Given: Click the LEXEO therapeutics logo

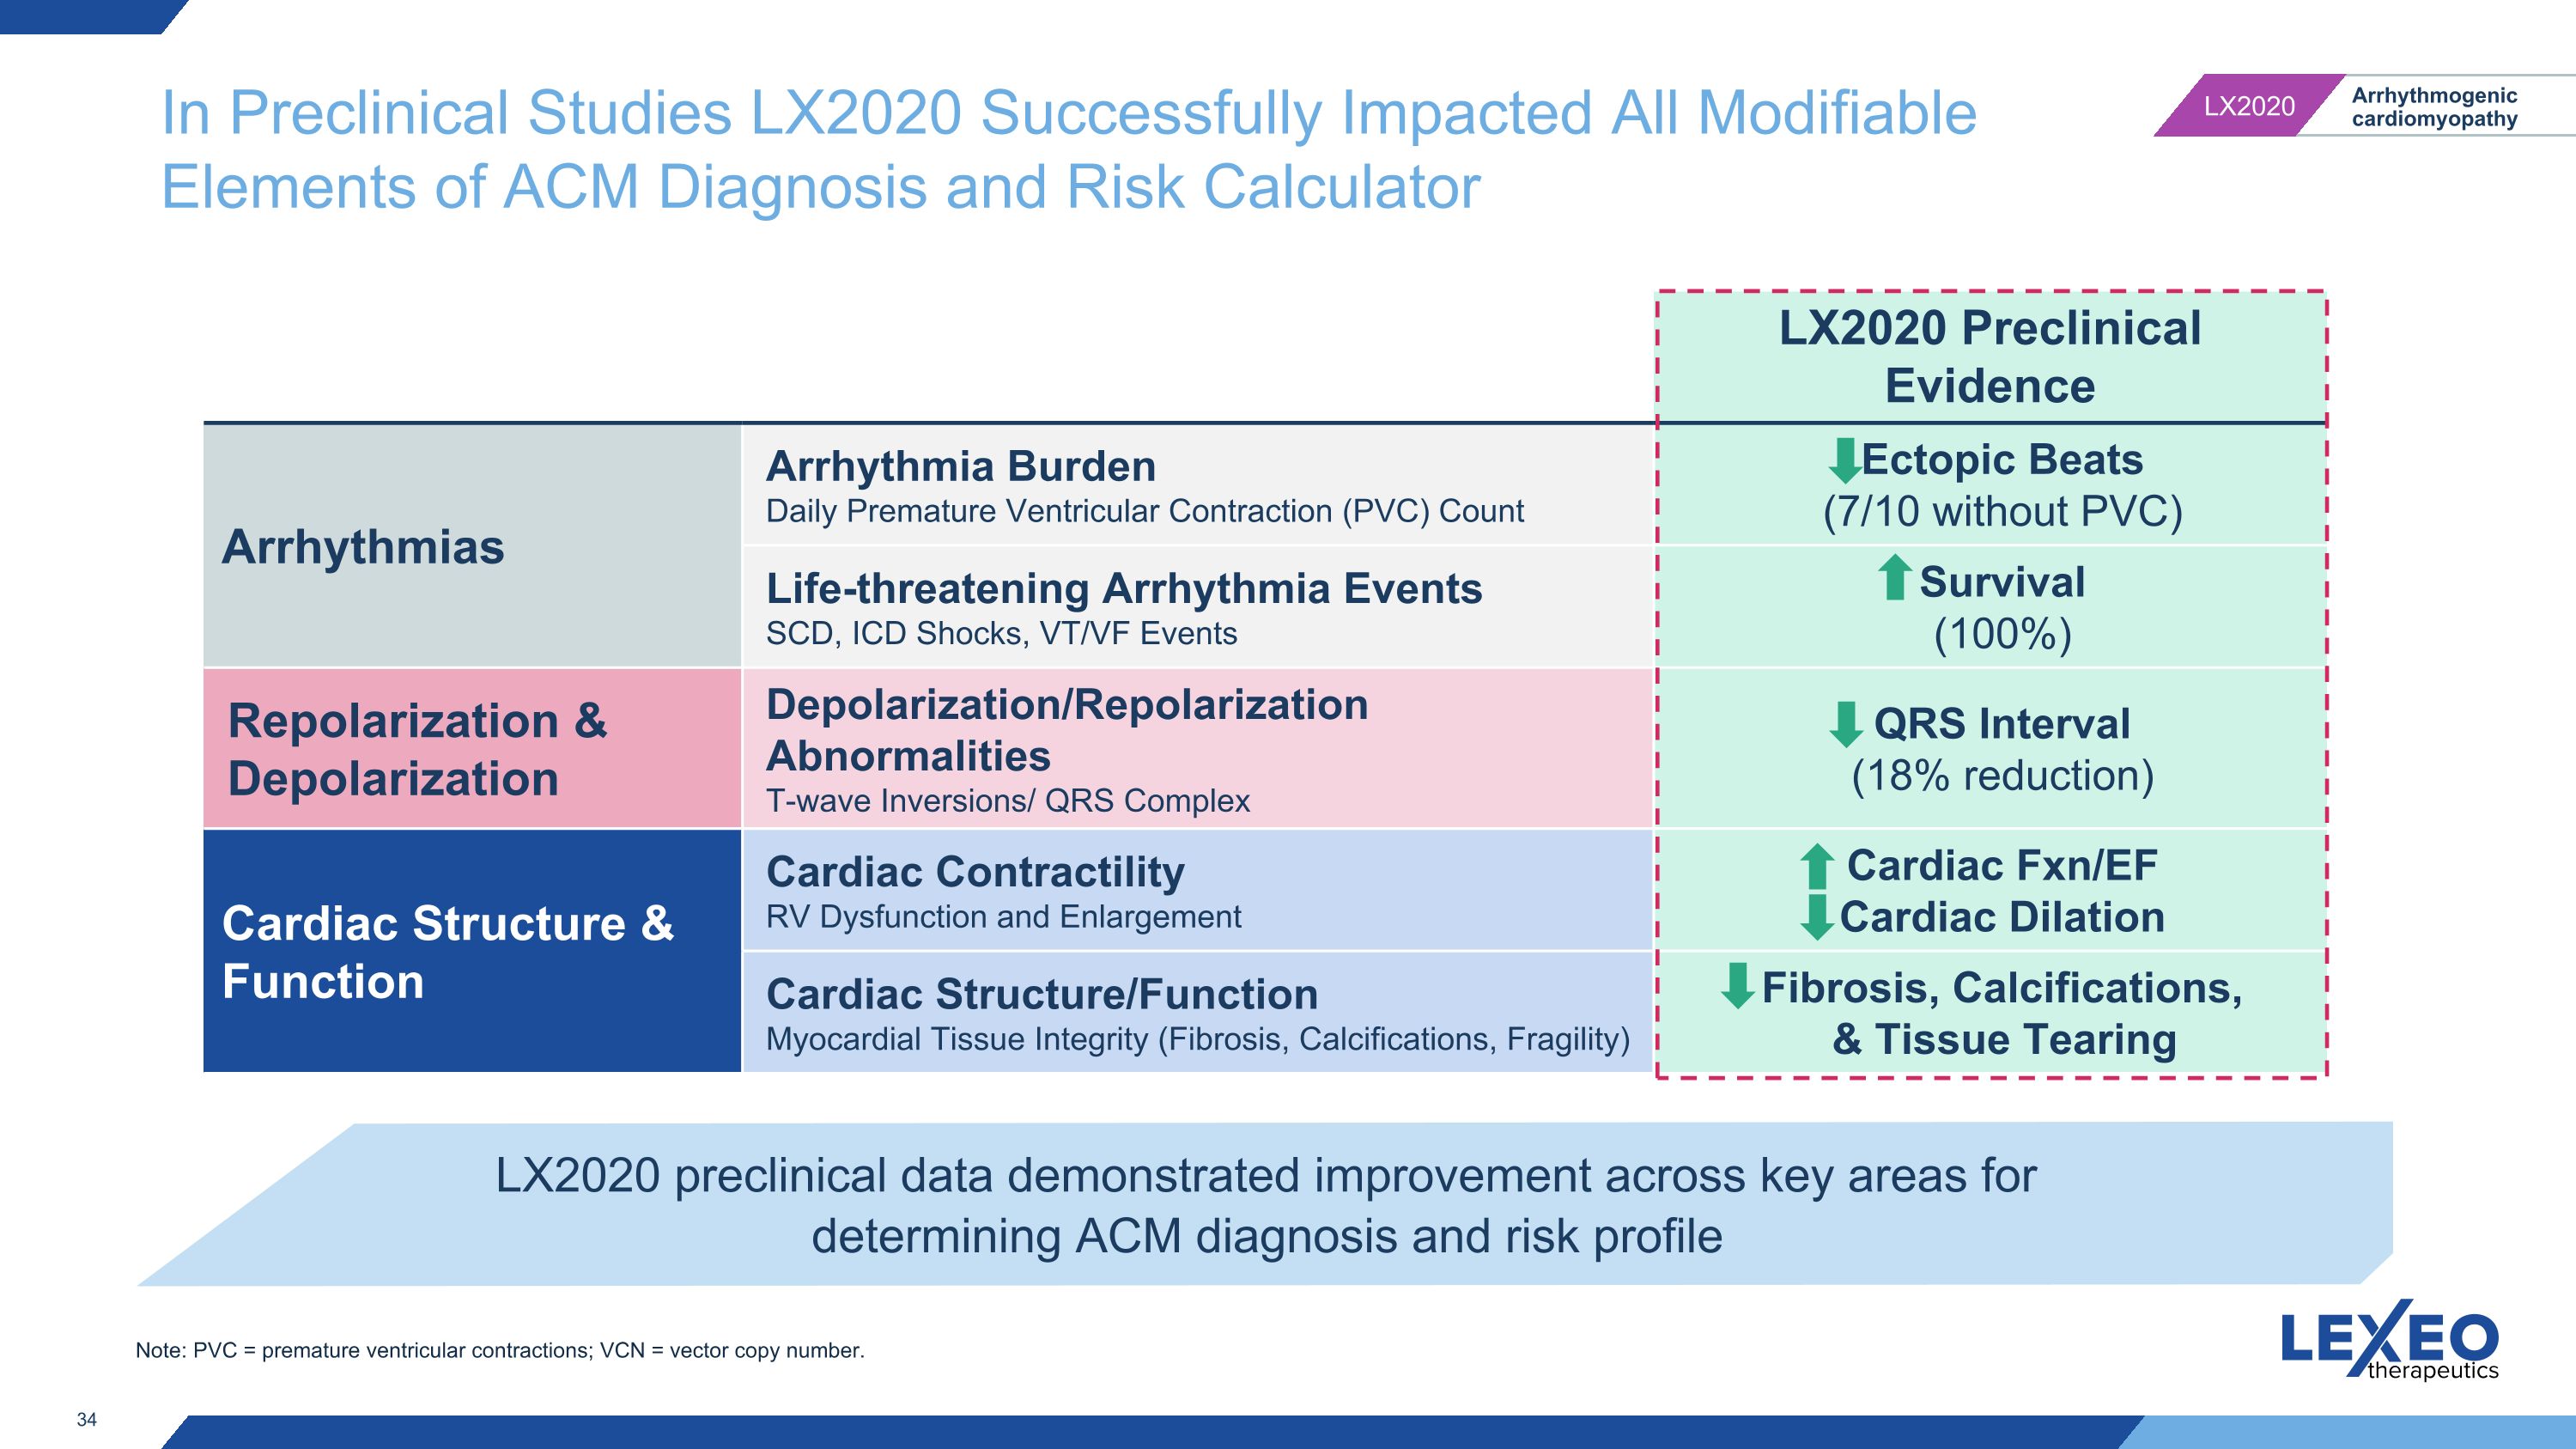Looking at the screenshot, I should [2389, 1340].
